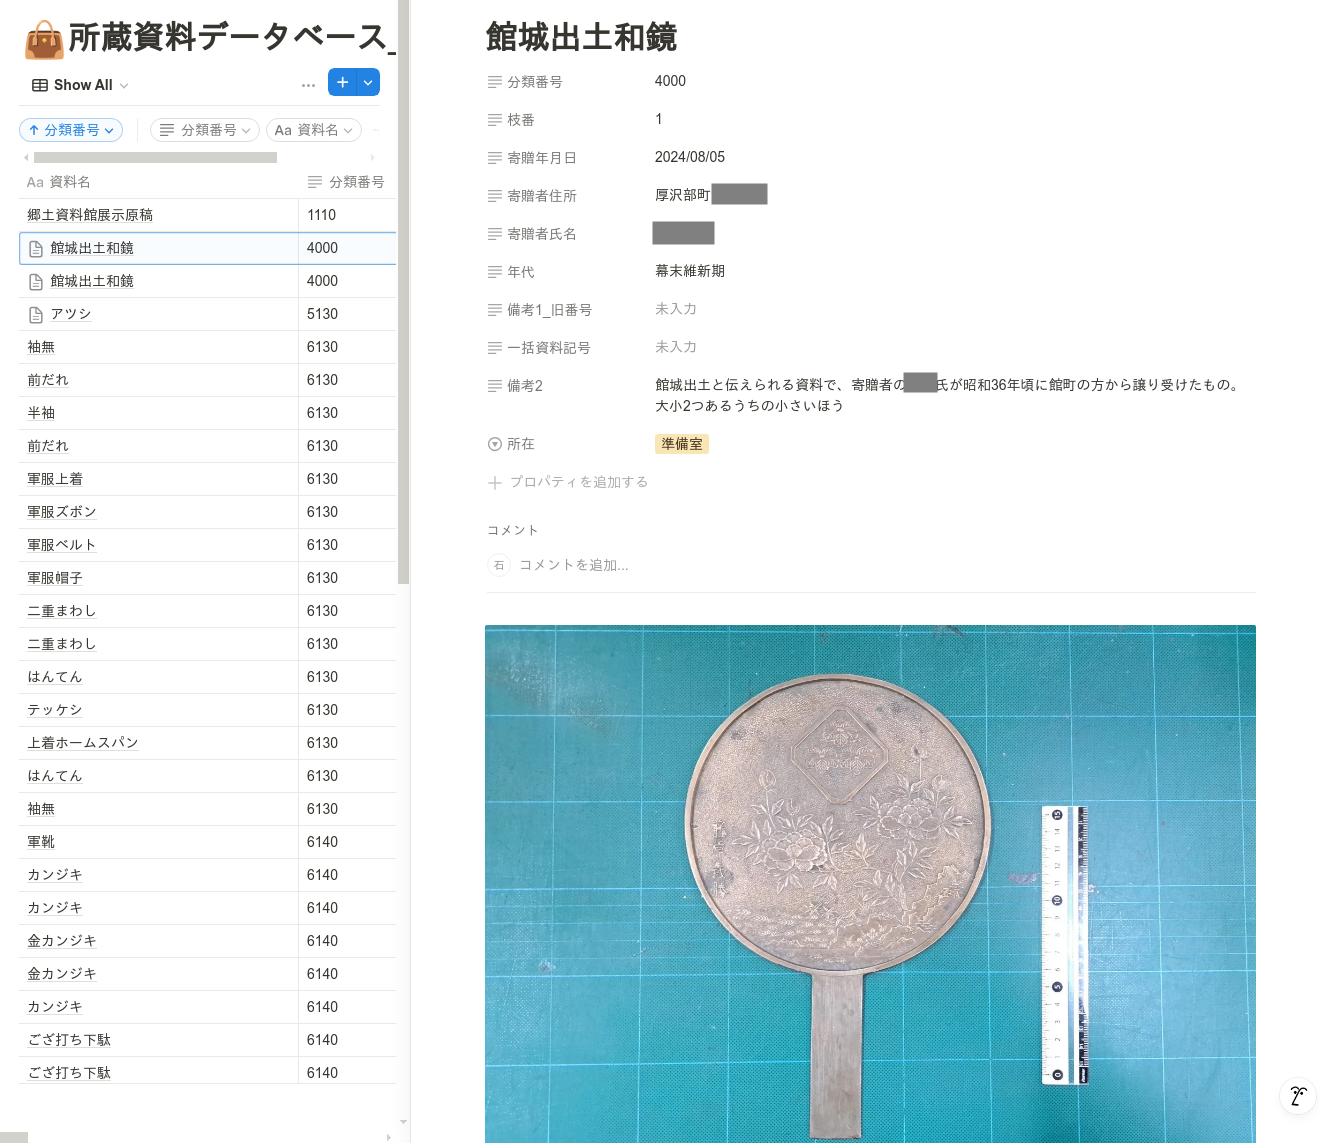1333x1143 pixels.
Task: Click the 寄贈年月日 property icon
Action: tap(494, 158)
